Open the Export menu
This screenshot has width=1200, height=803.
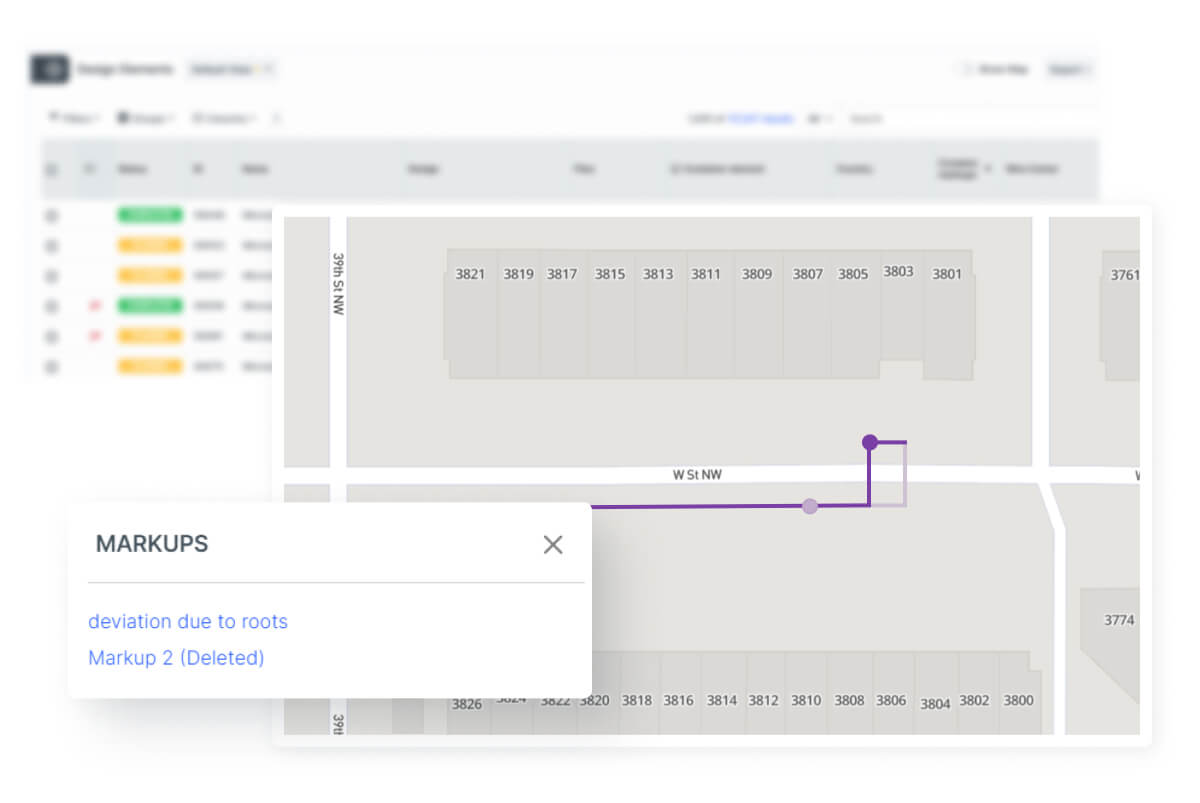pyautogui.click(x=1068, y=70)
